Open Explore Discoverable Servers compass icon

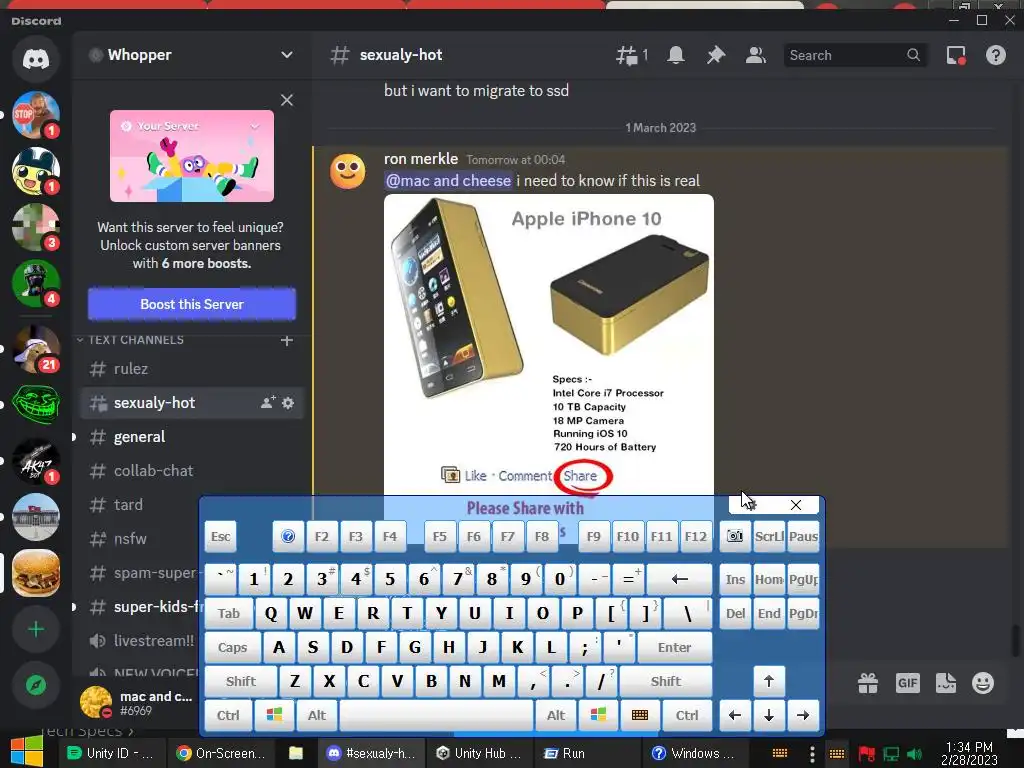pyautogui.click(x=36, y=684)
